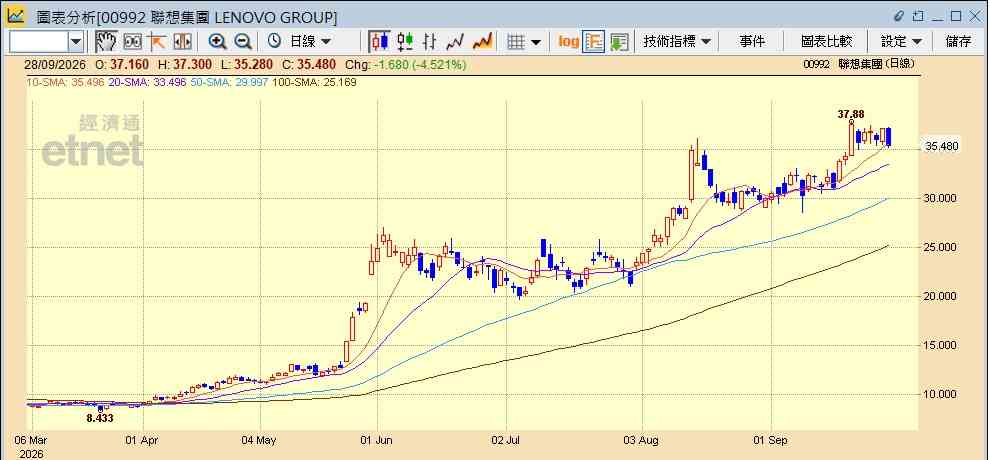The height and width of the screenshot is (460, 990).
Task: Click the clock period icon
Action: pyautogui.click(x=274, y=42)
